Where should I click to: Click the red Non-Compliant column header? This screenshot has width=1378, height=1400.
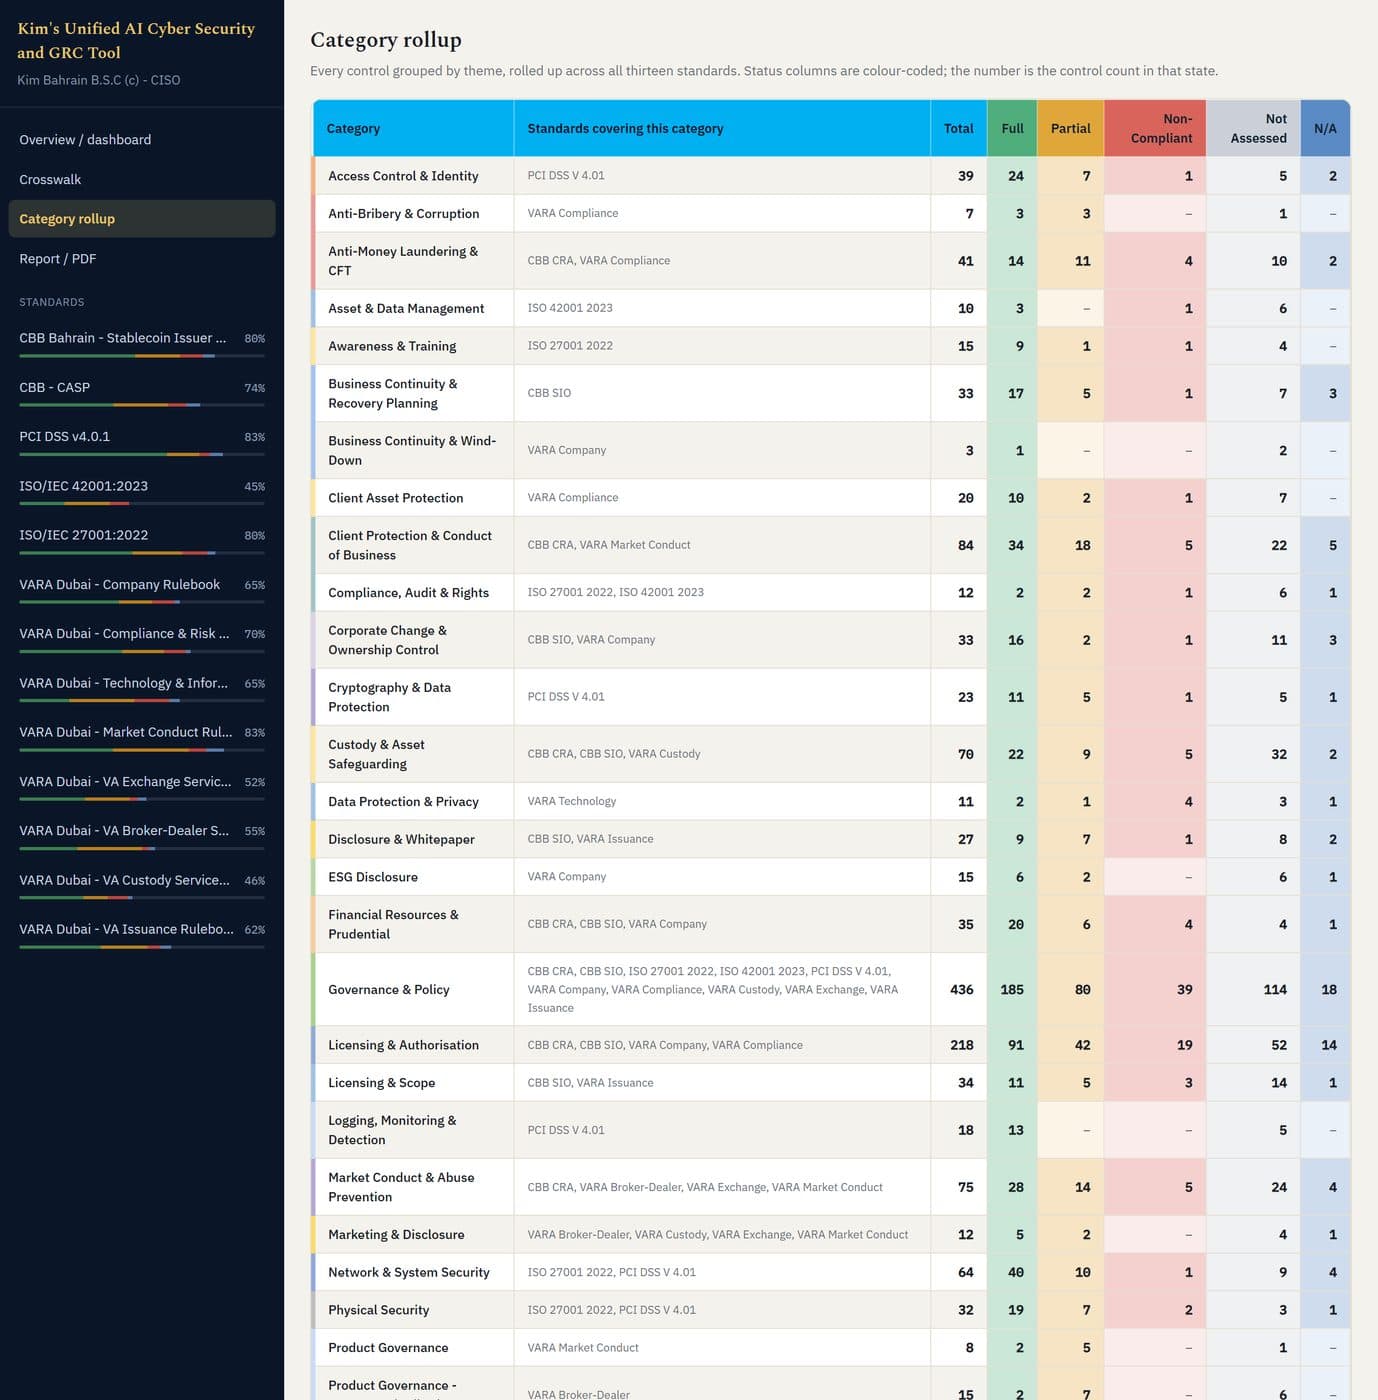tap(1155, 128)
